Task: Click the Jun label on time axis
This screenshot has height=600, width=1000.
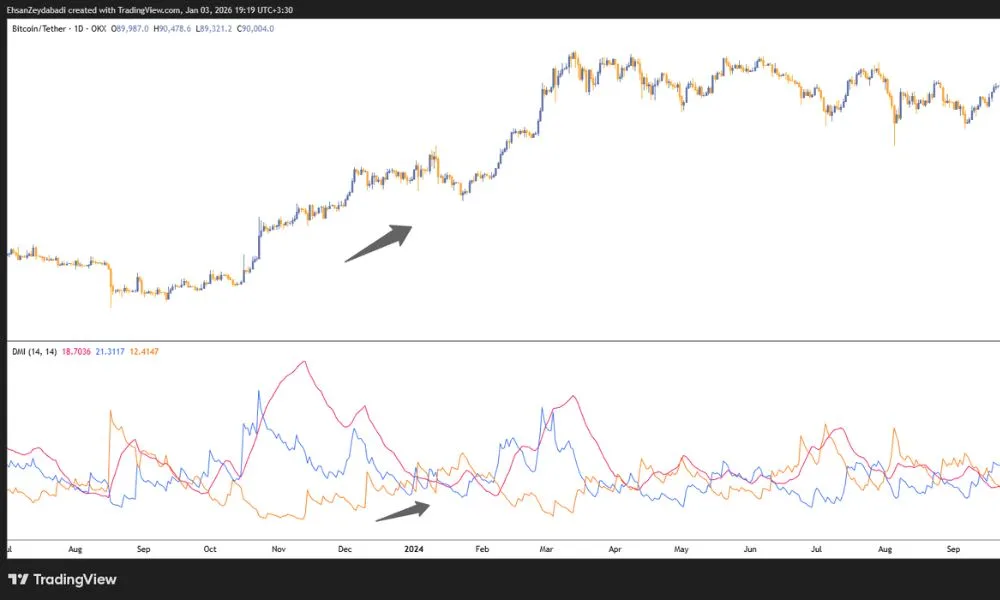Action: [749, 549]
